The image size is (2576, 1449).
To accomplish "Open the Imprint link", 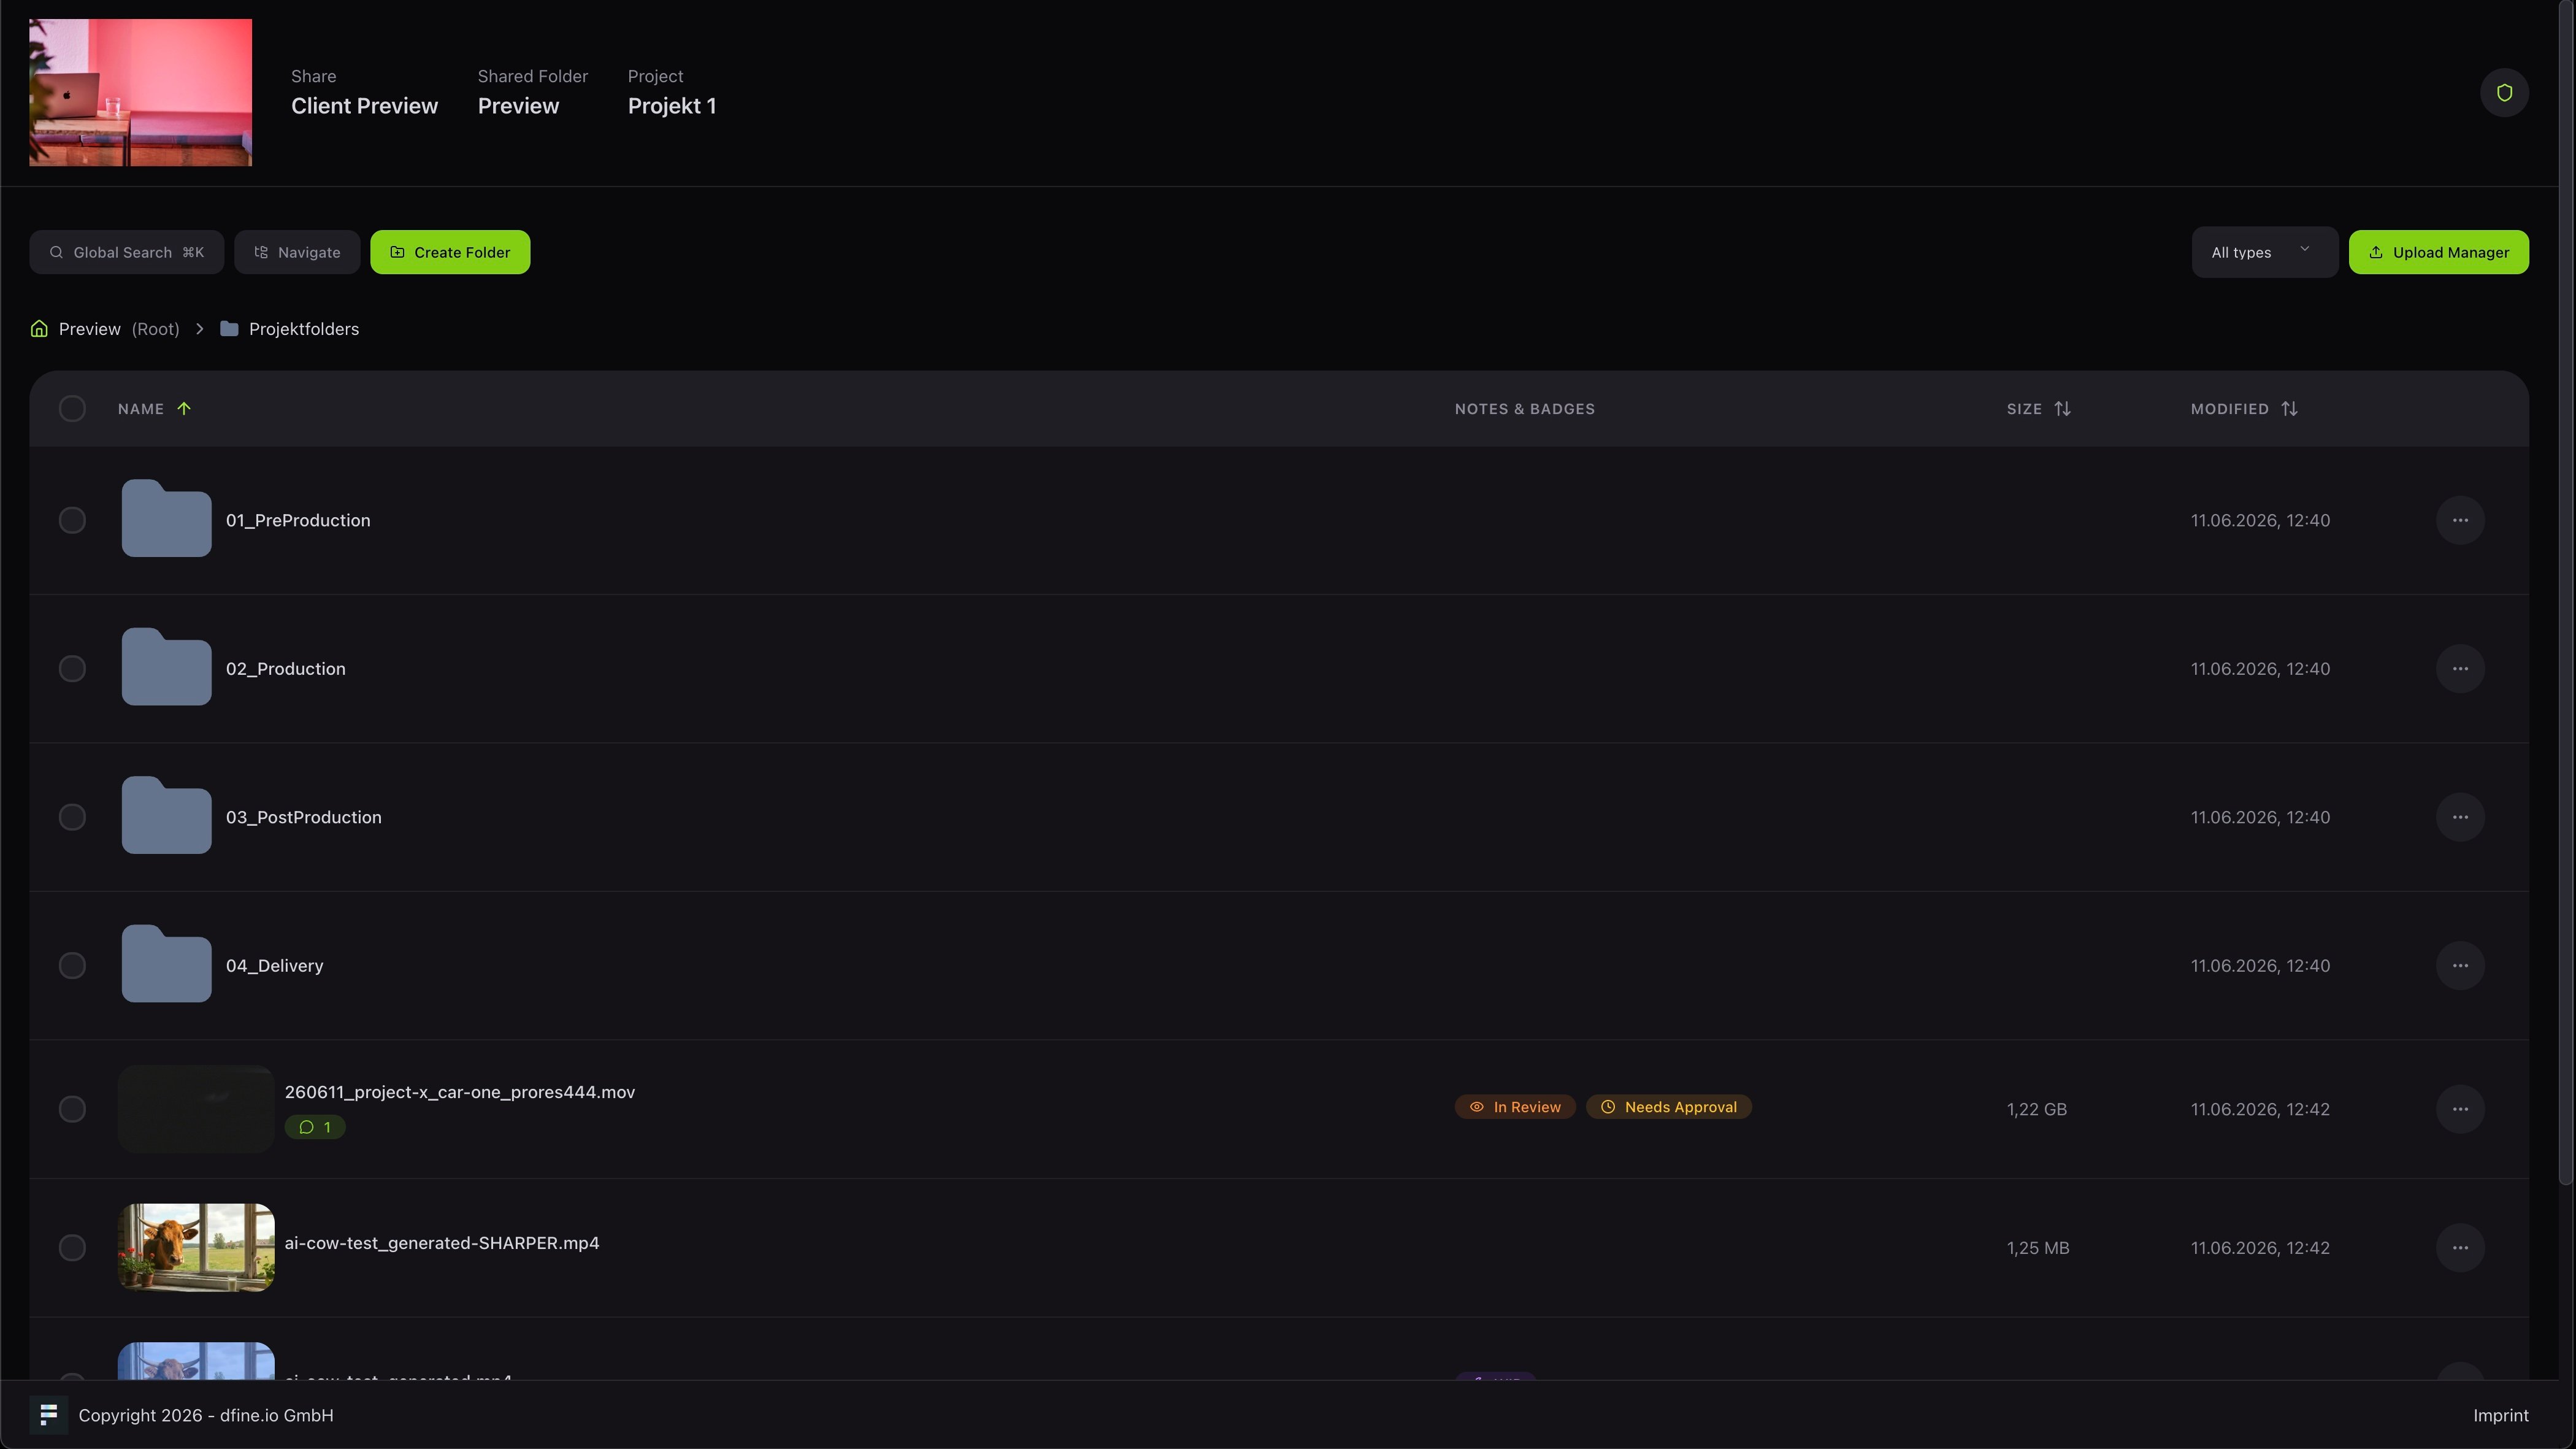I will (2500, 1415).
